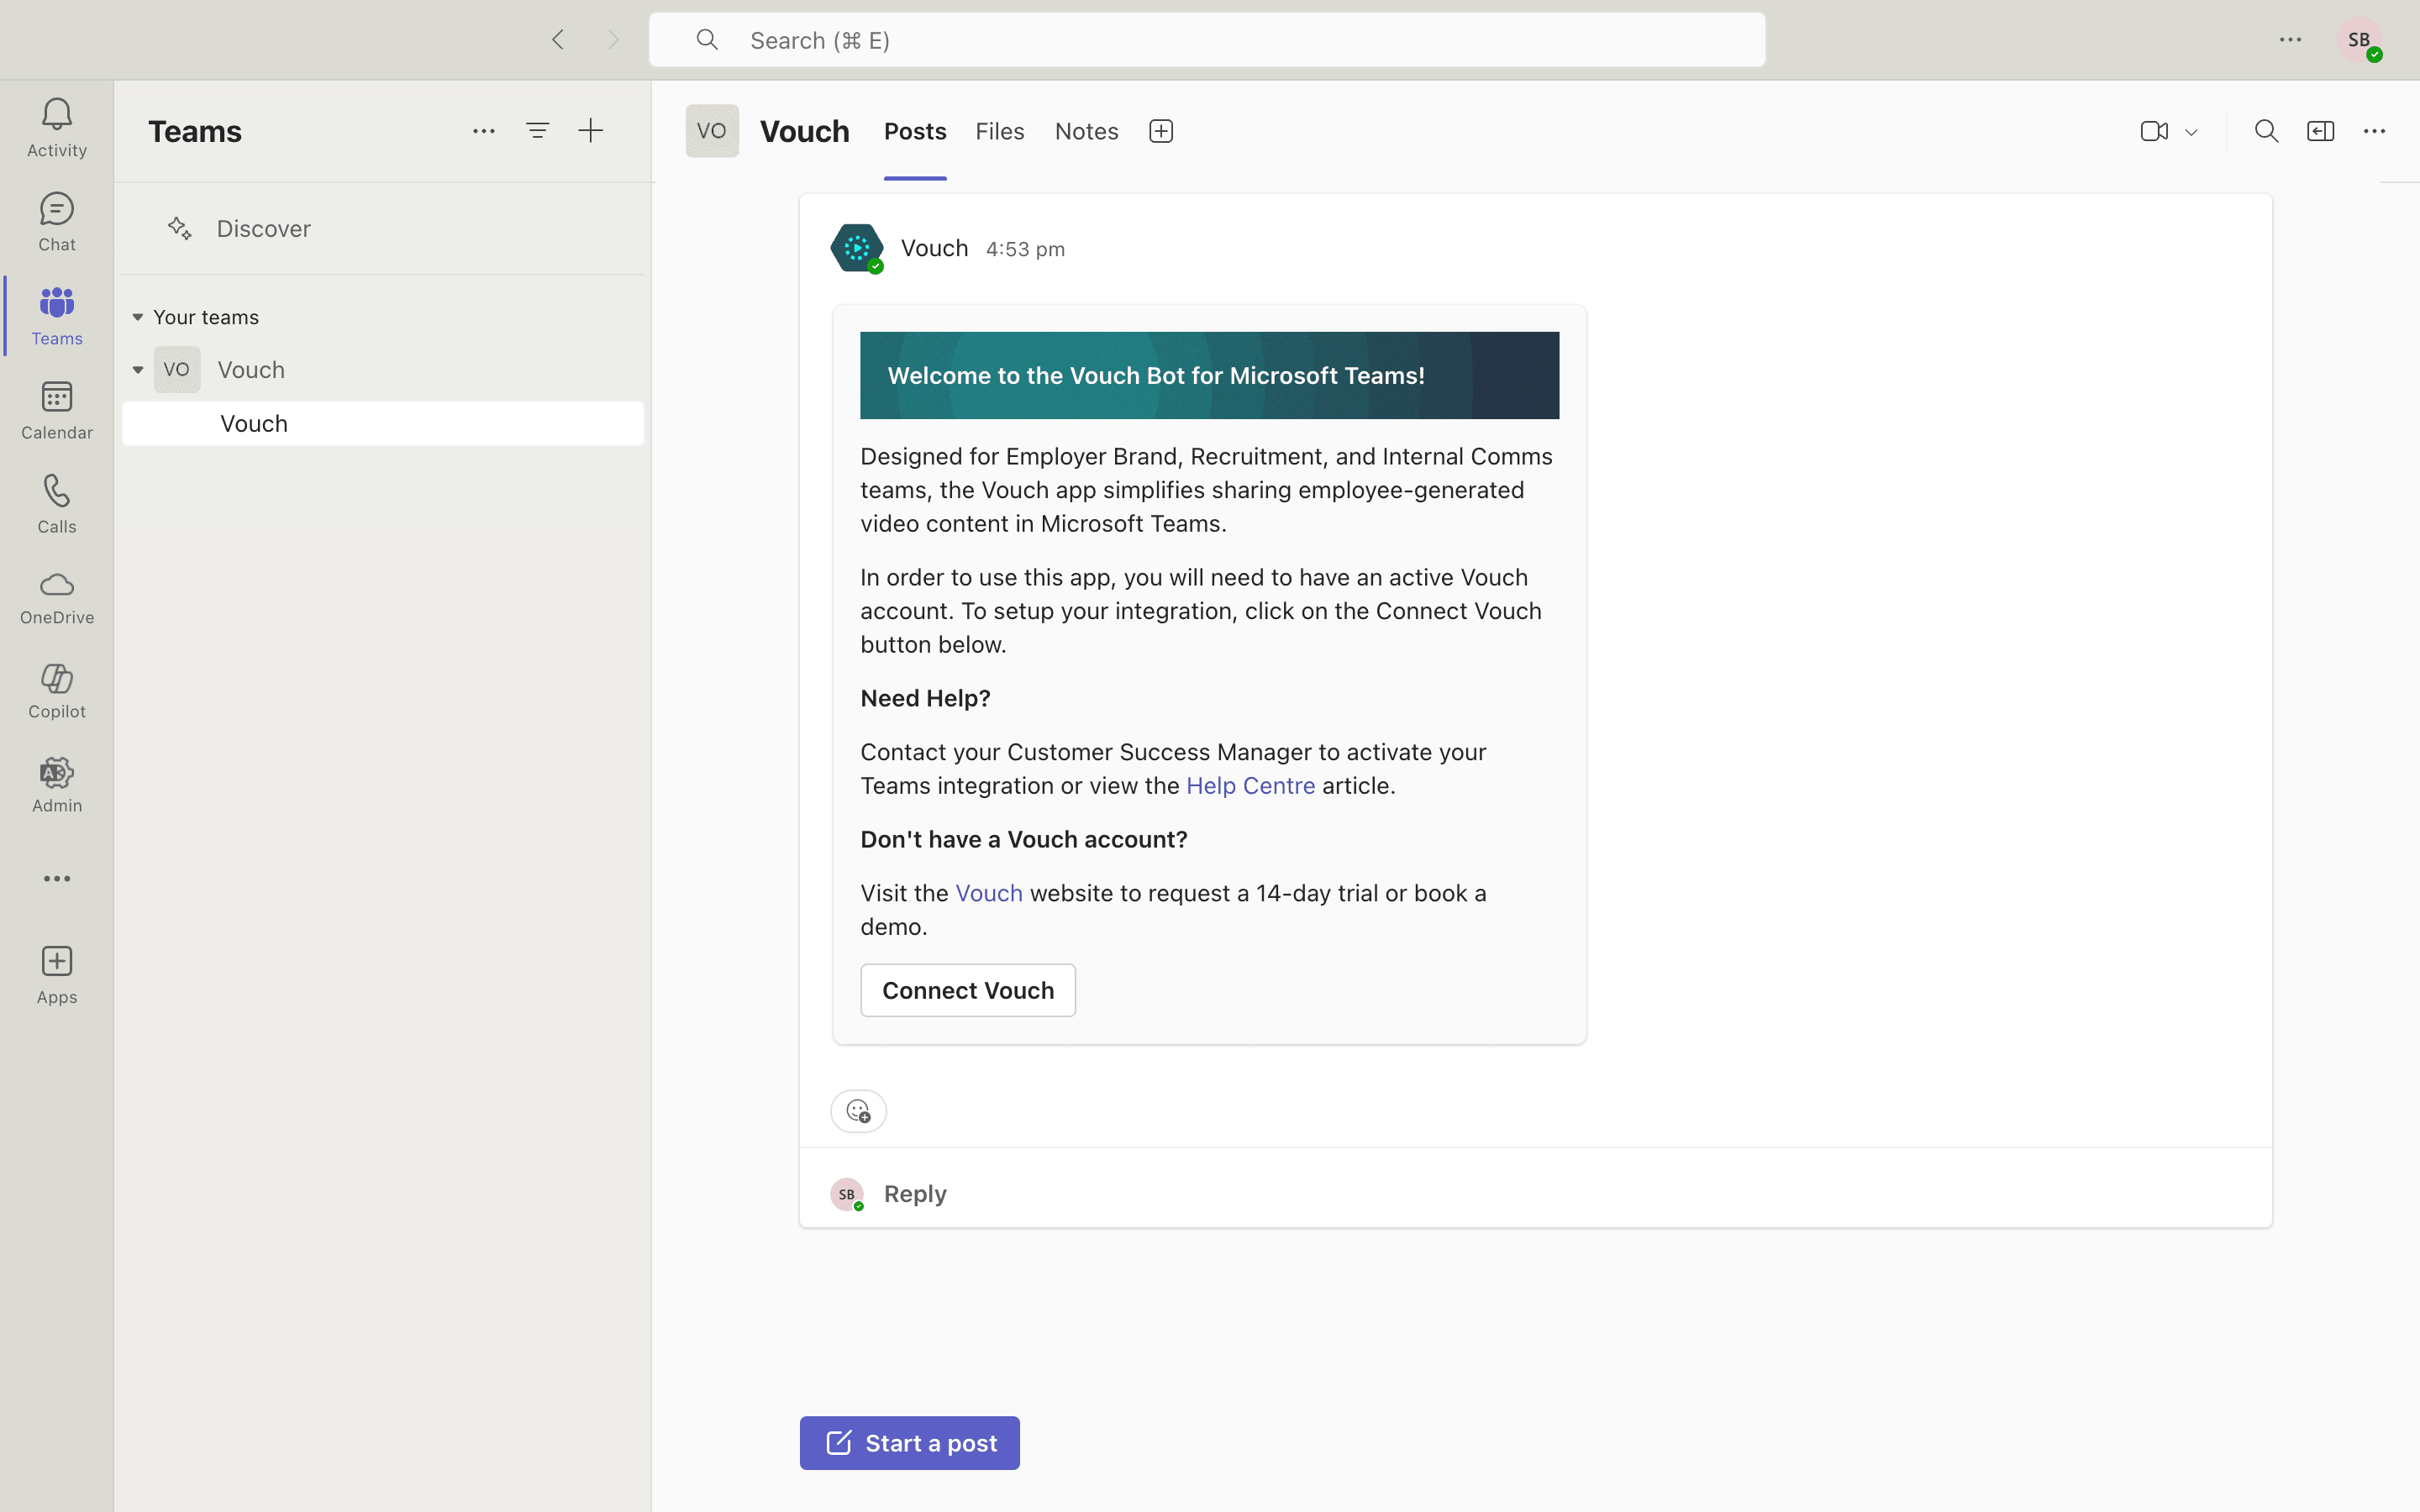Switch to the Files tab

(1000, 131)
